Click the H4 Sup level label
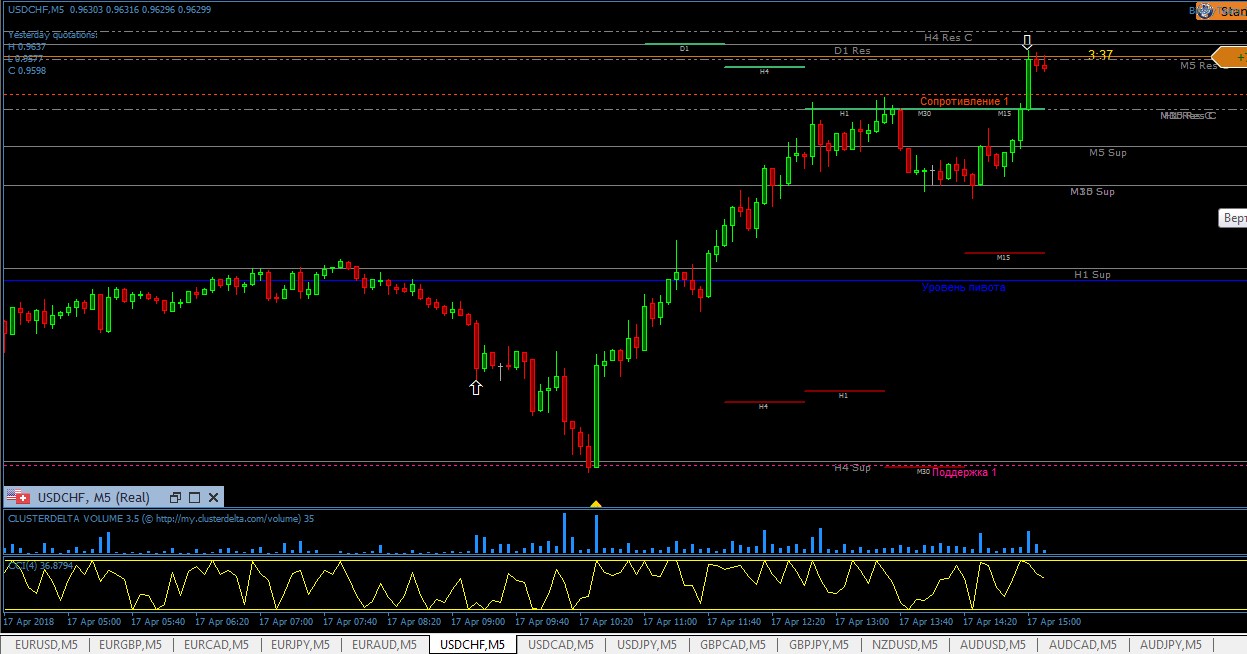 coord(852,467)
